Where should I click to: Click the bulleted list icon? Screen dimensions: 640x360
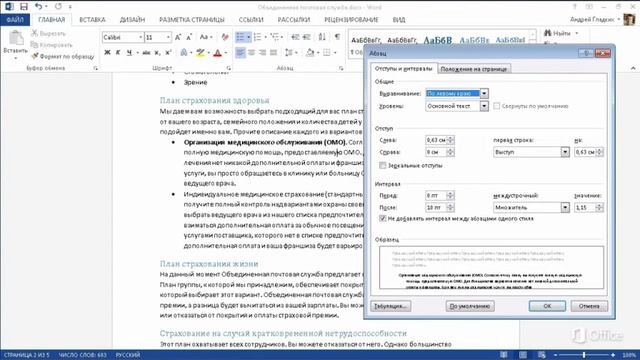[x=240, y=37]
